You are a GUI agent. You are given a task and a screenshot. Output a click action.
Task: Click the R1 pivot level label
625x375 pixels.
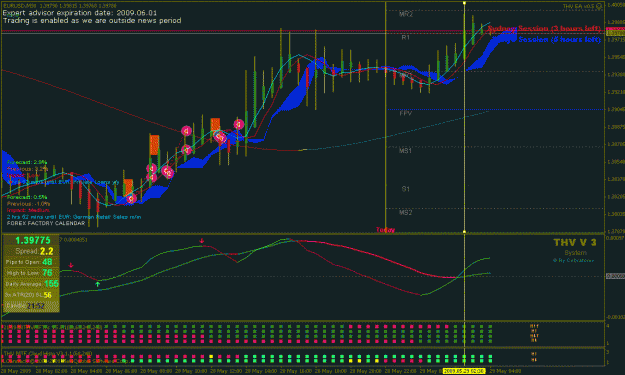405,37
